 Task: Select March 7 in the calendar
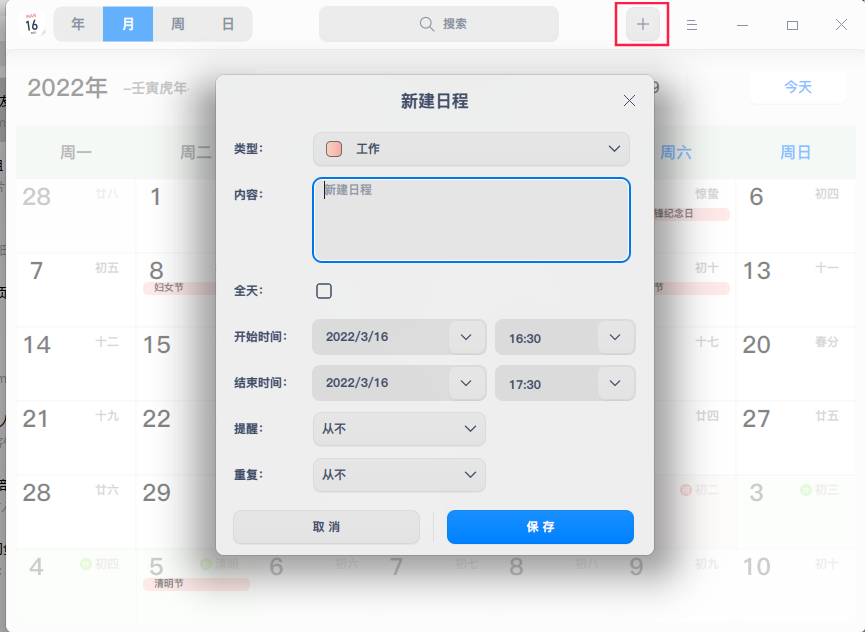click(x=76, y=290)
